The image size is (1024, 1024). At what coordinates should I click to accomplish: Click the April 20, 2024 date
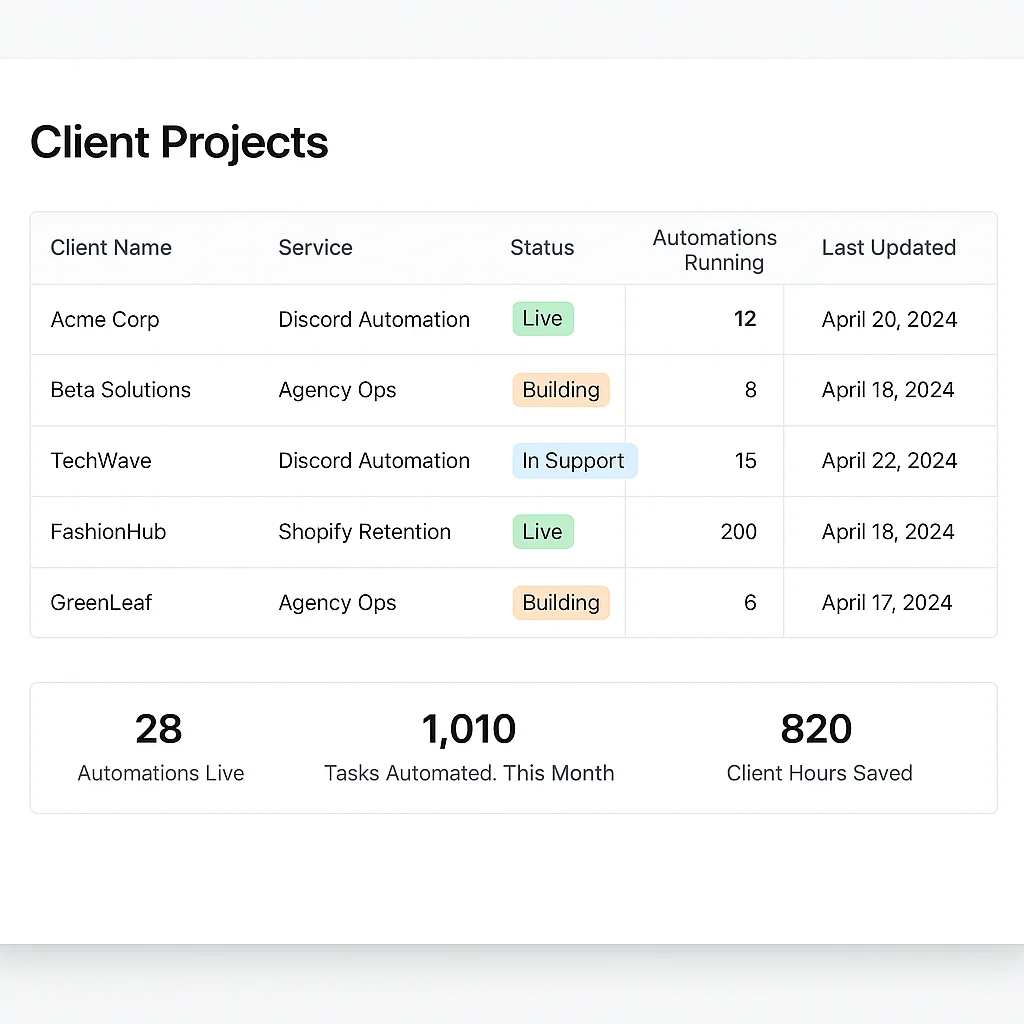tap(889, 319)
